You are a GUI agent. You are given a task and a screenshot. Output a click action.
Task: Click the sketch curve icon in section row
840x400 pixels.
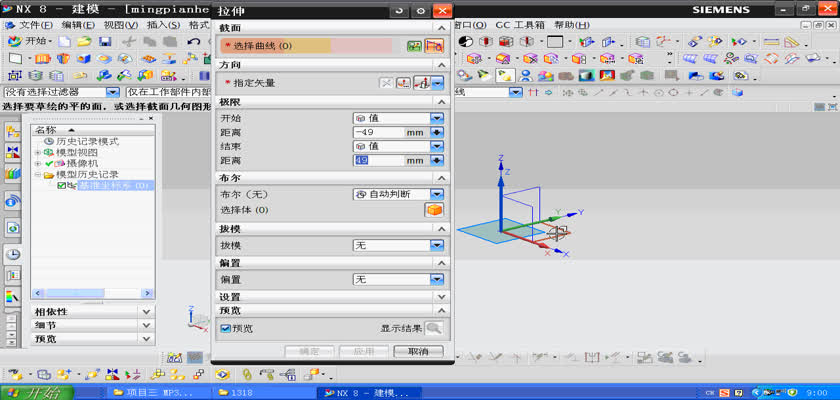tap(415, 46)
